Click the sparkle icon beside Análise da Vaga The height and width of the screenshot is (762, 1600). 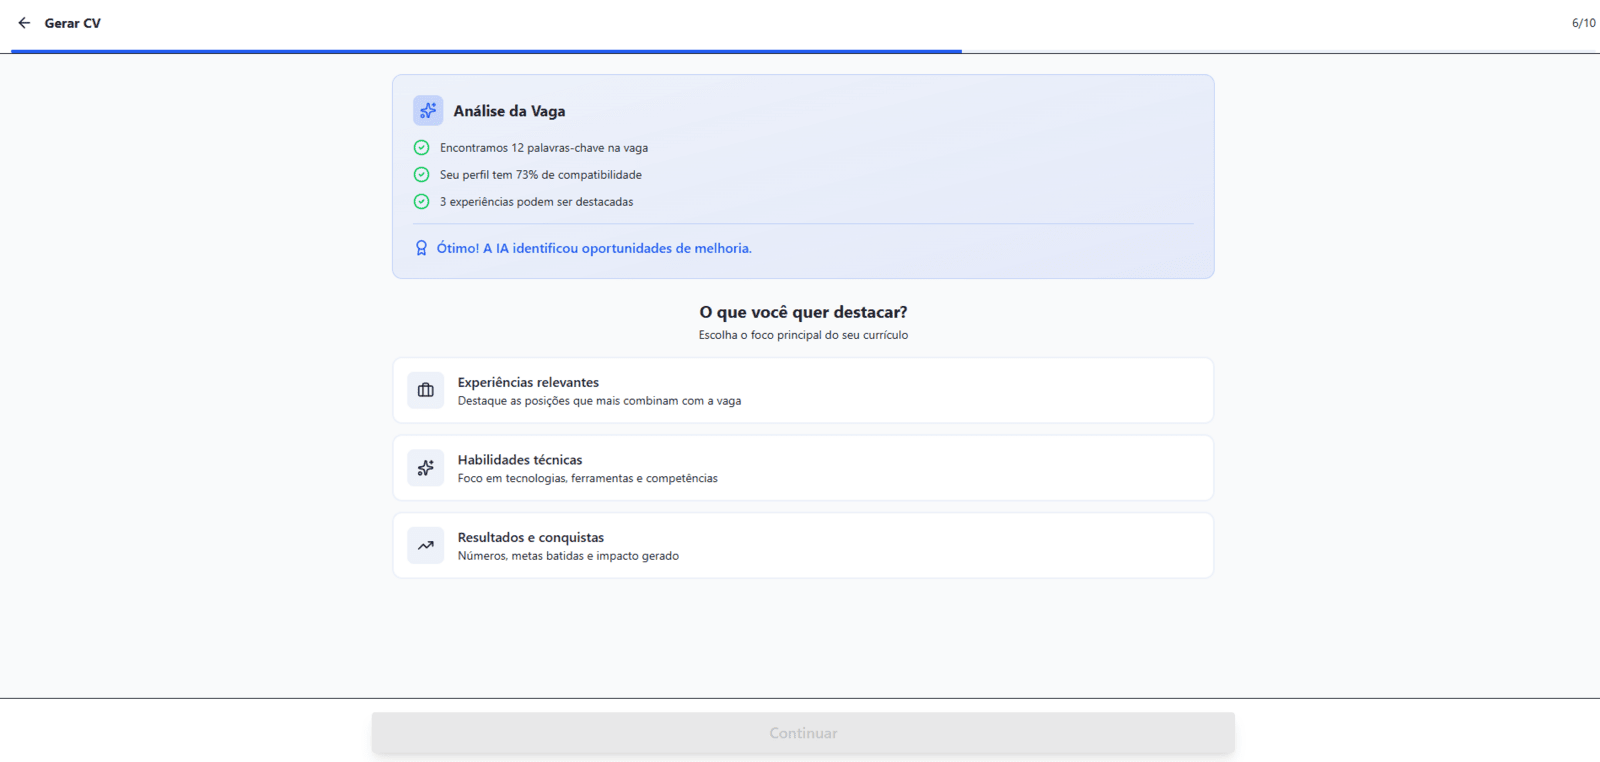[x=428, y=110]
